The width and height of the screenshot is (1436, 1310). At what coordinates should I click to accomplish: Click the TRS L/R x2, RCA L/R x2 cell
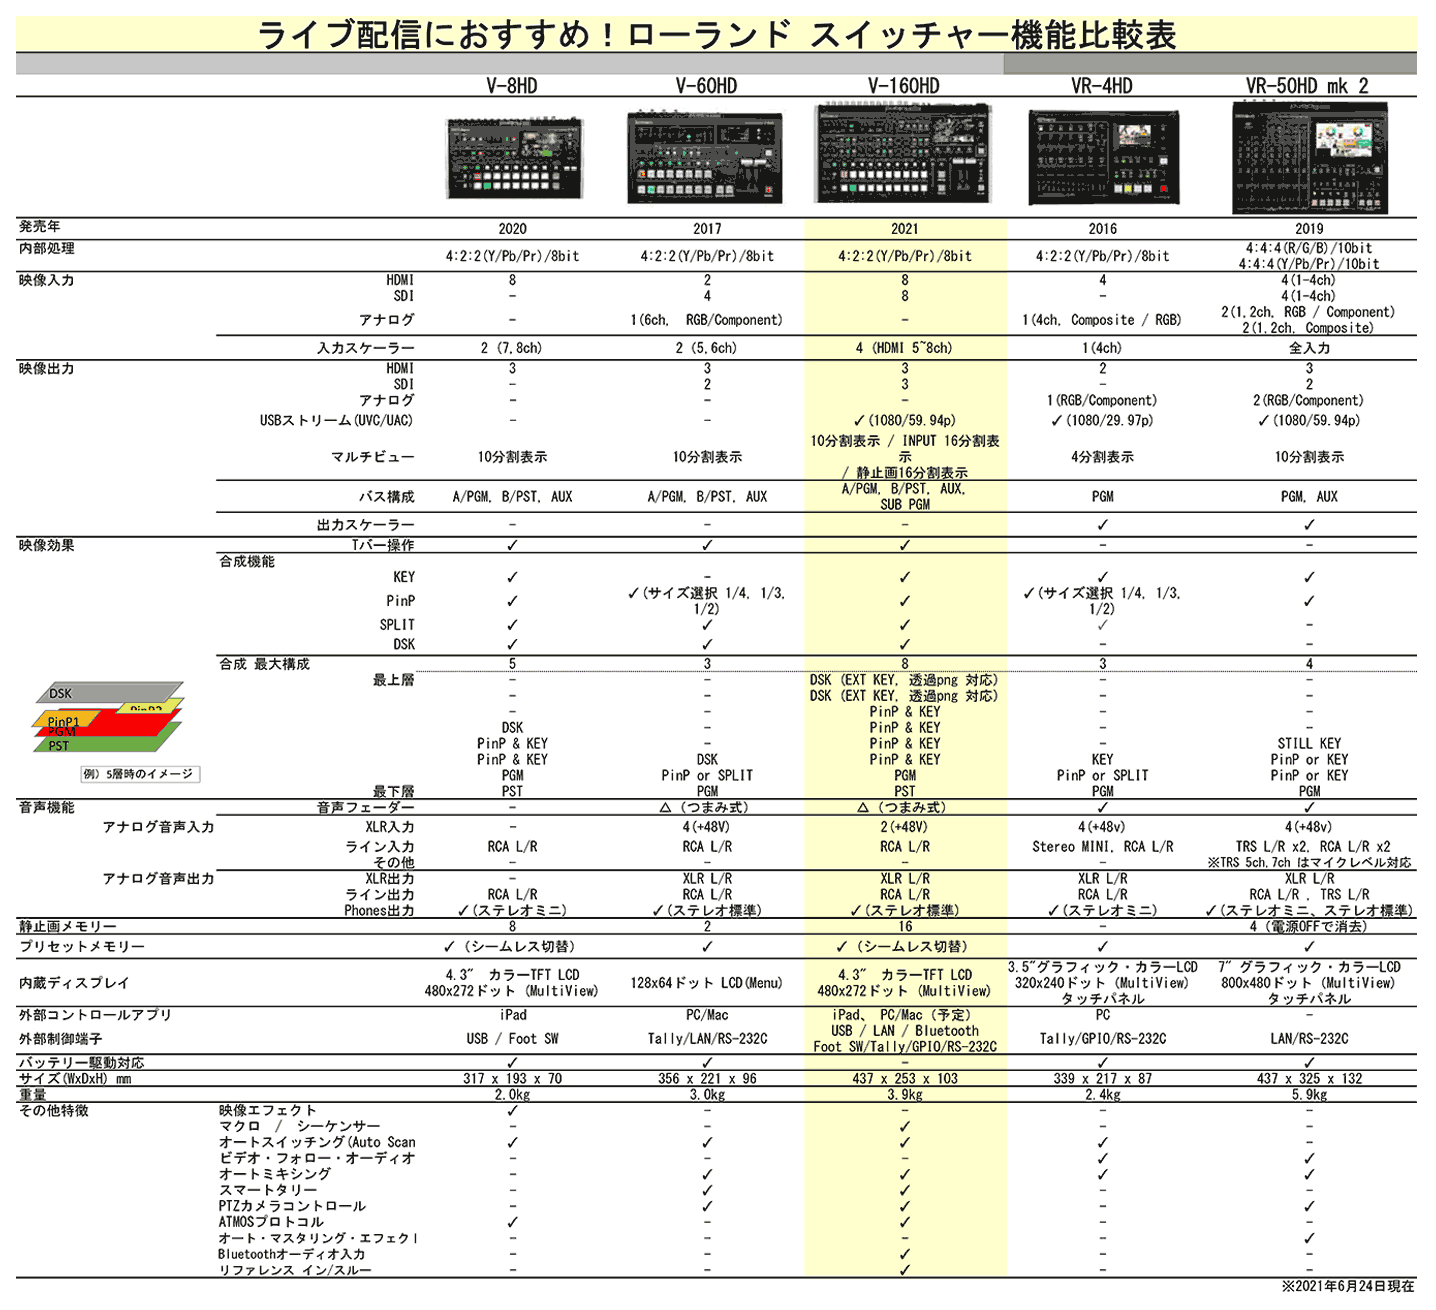point(1313,847)
